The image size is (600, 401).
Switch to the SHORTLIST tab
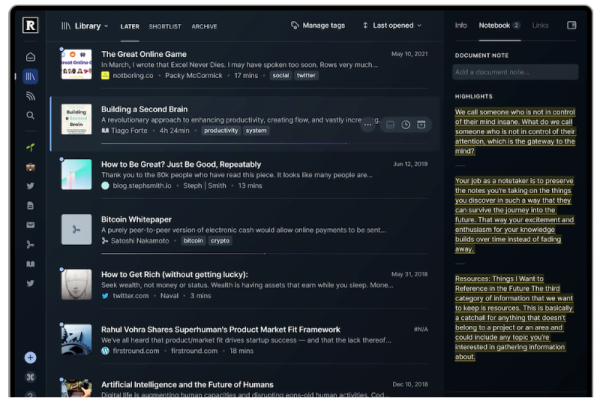click(165, 26)
